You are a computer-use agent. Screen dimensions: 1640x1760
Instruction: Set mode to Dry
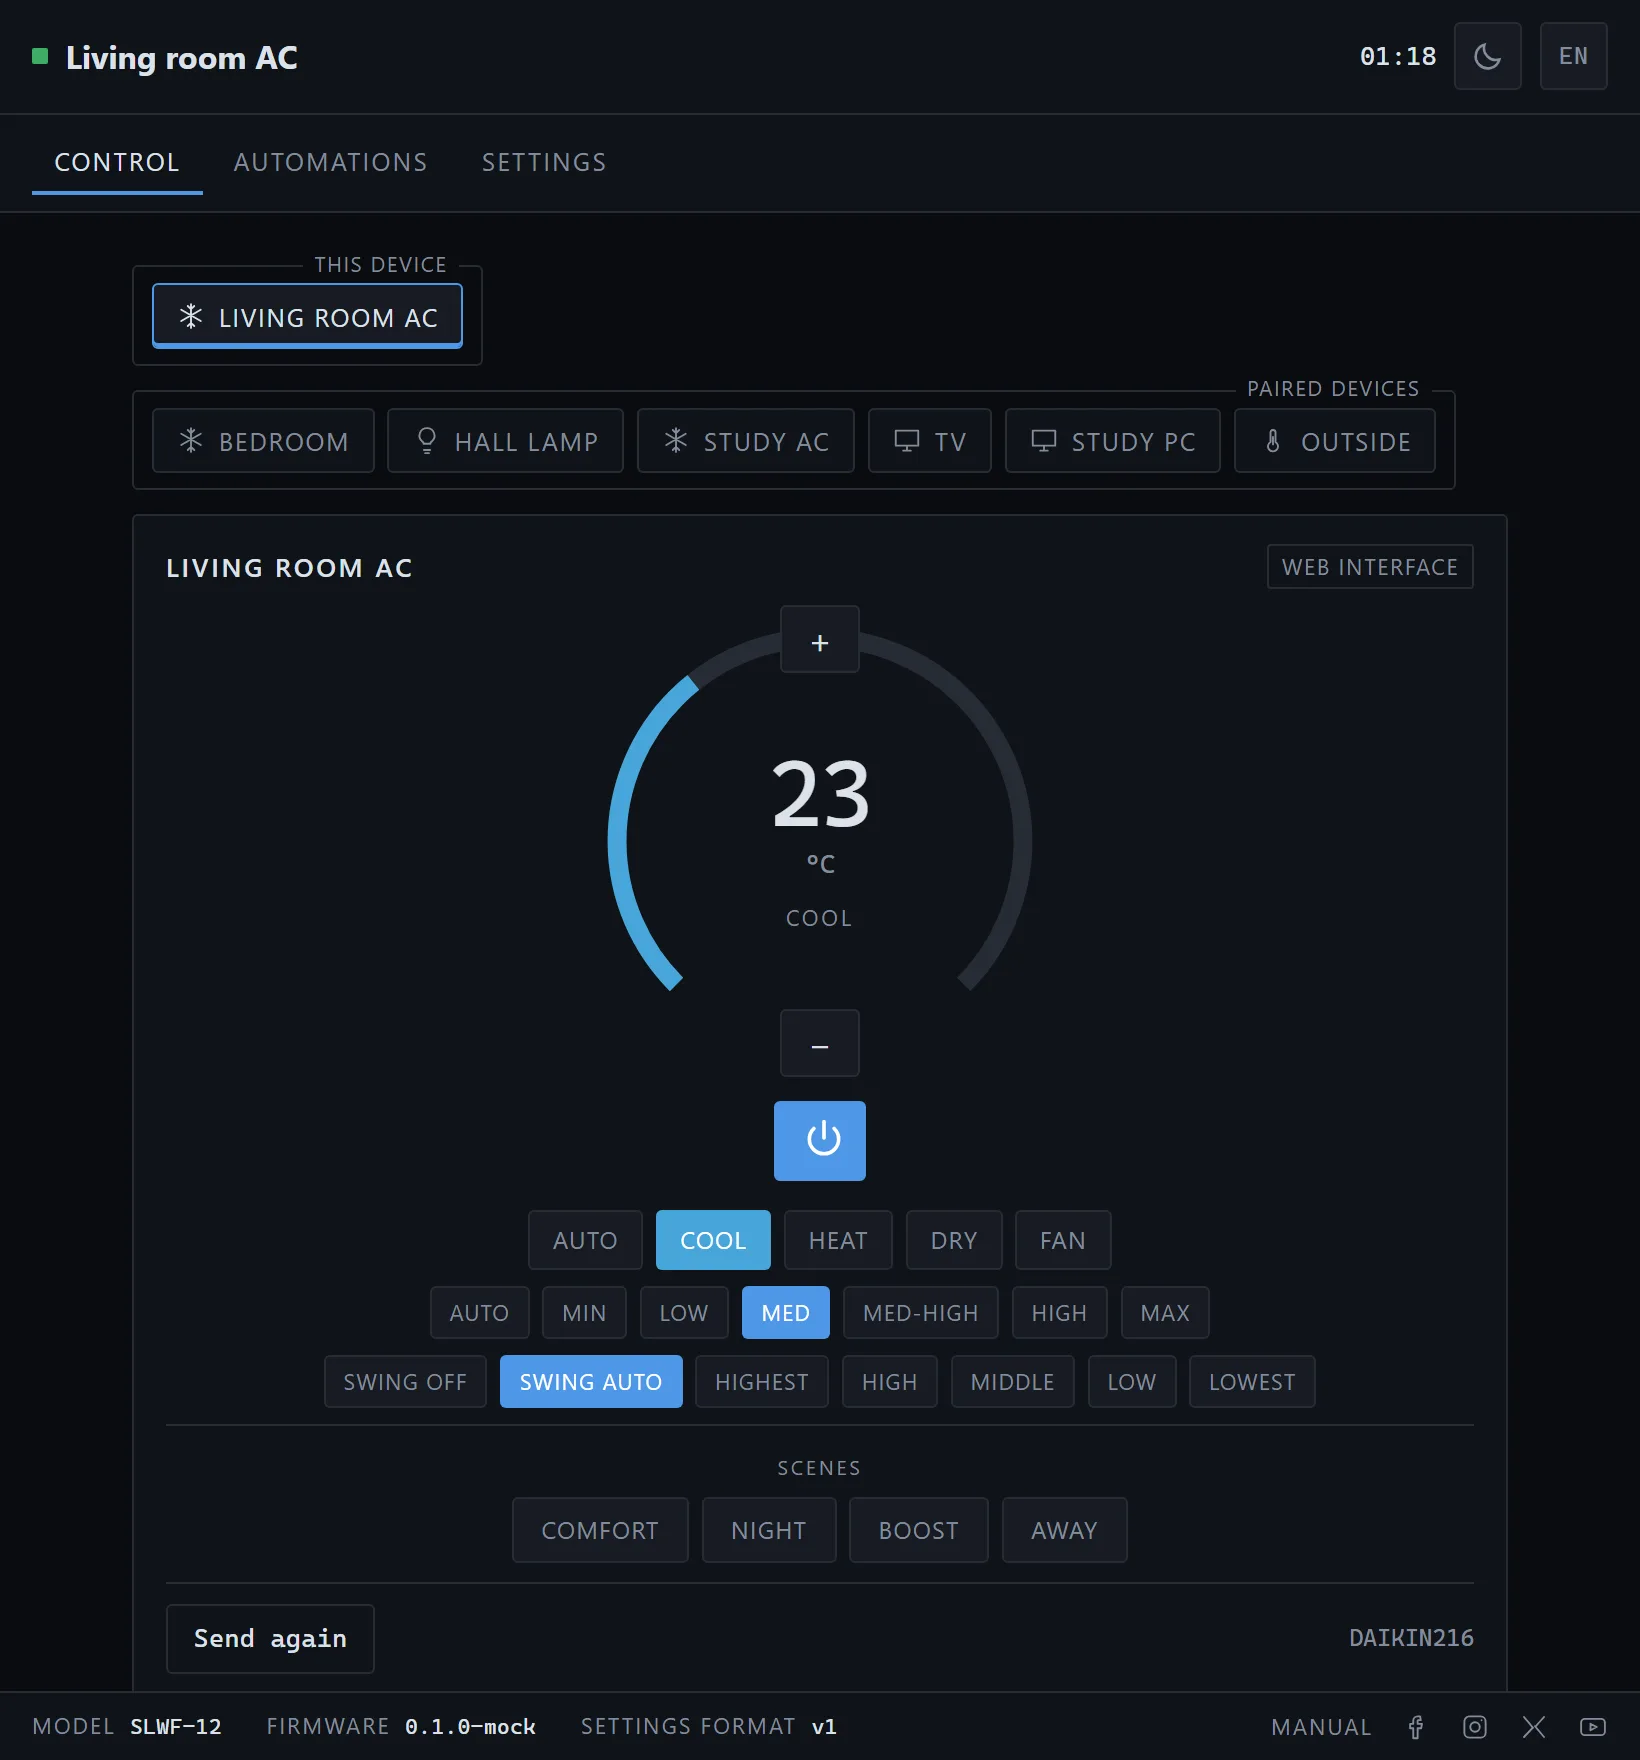954,1240
